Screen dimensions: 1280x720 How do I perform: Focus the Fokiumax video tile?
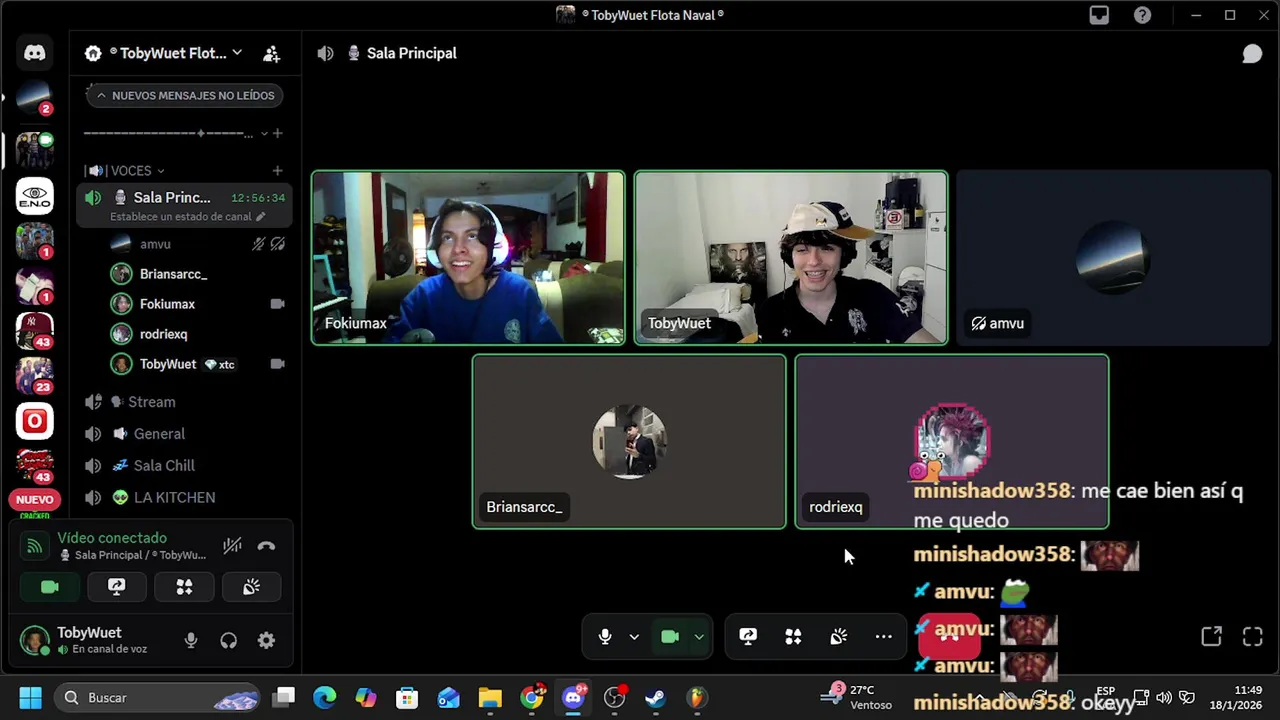468,258
